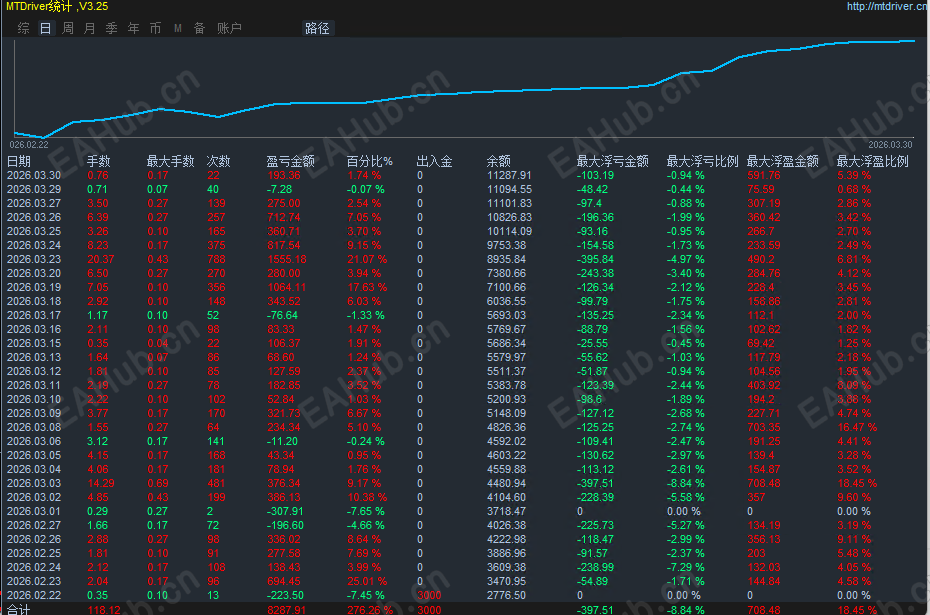The height and width of the screenshot is (615, 930).
Task: Click the 次数 column header
Action: [x=218, y=161]
